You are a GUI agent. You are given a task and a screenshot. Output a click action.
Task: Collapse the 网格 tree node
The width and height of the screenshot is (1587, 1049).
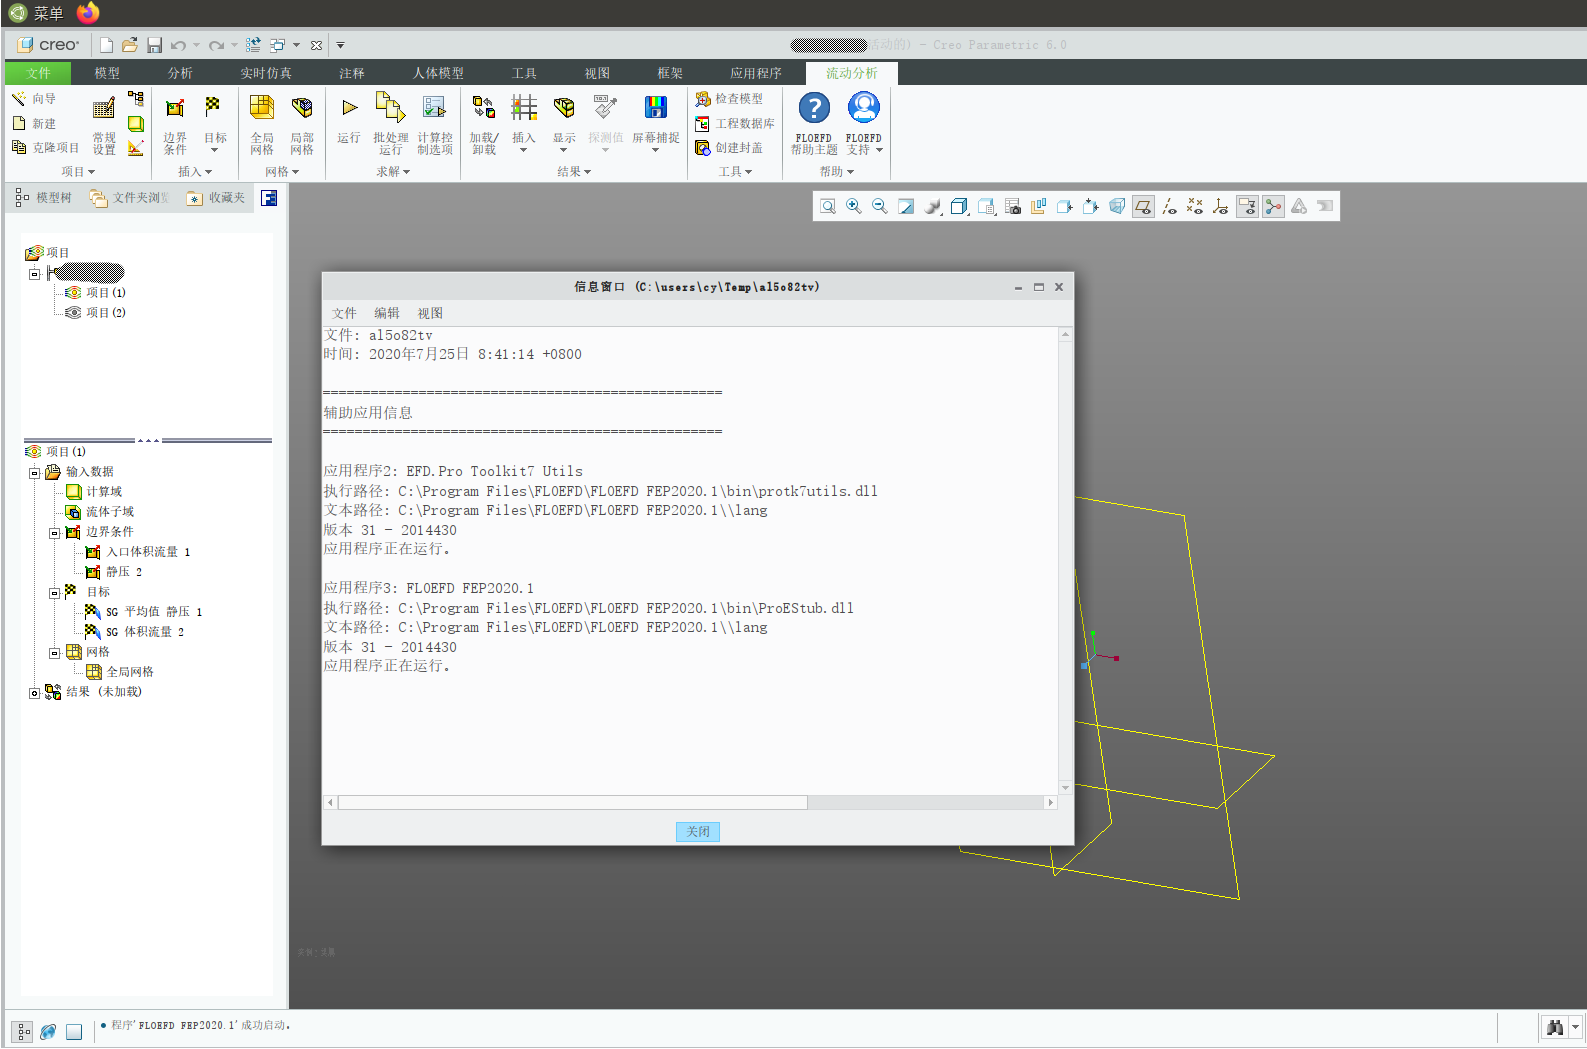pos(54,653)
